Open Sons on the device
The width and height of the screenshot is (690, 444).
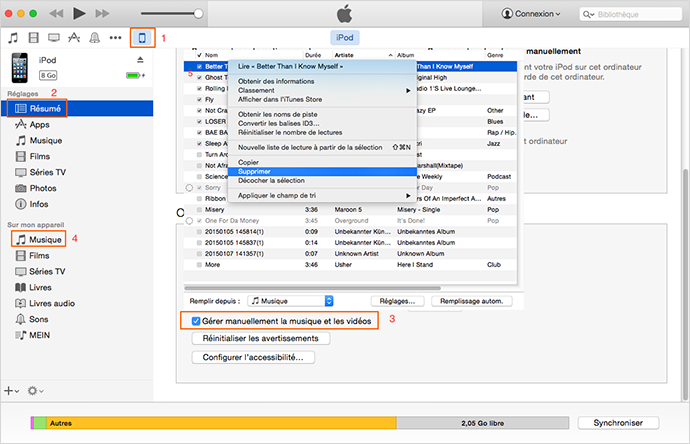(32, 319)
